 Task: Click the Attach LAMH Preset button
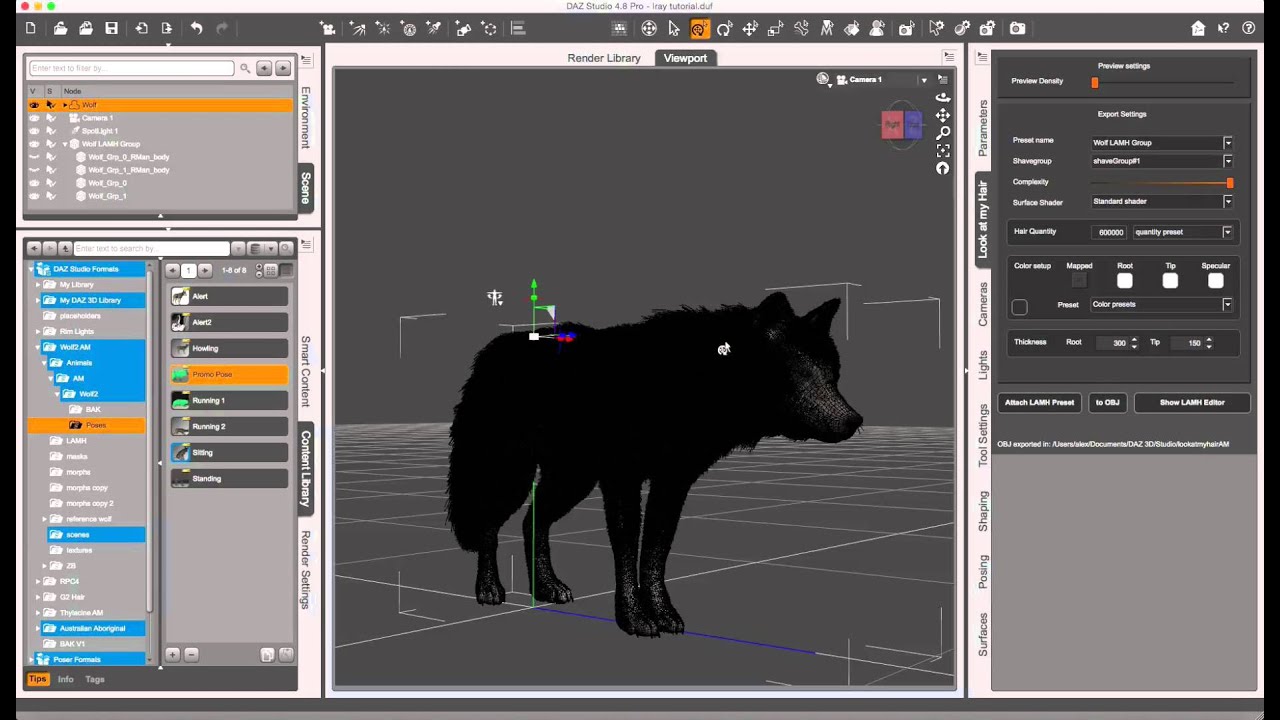click(x=1039, y=402)
